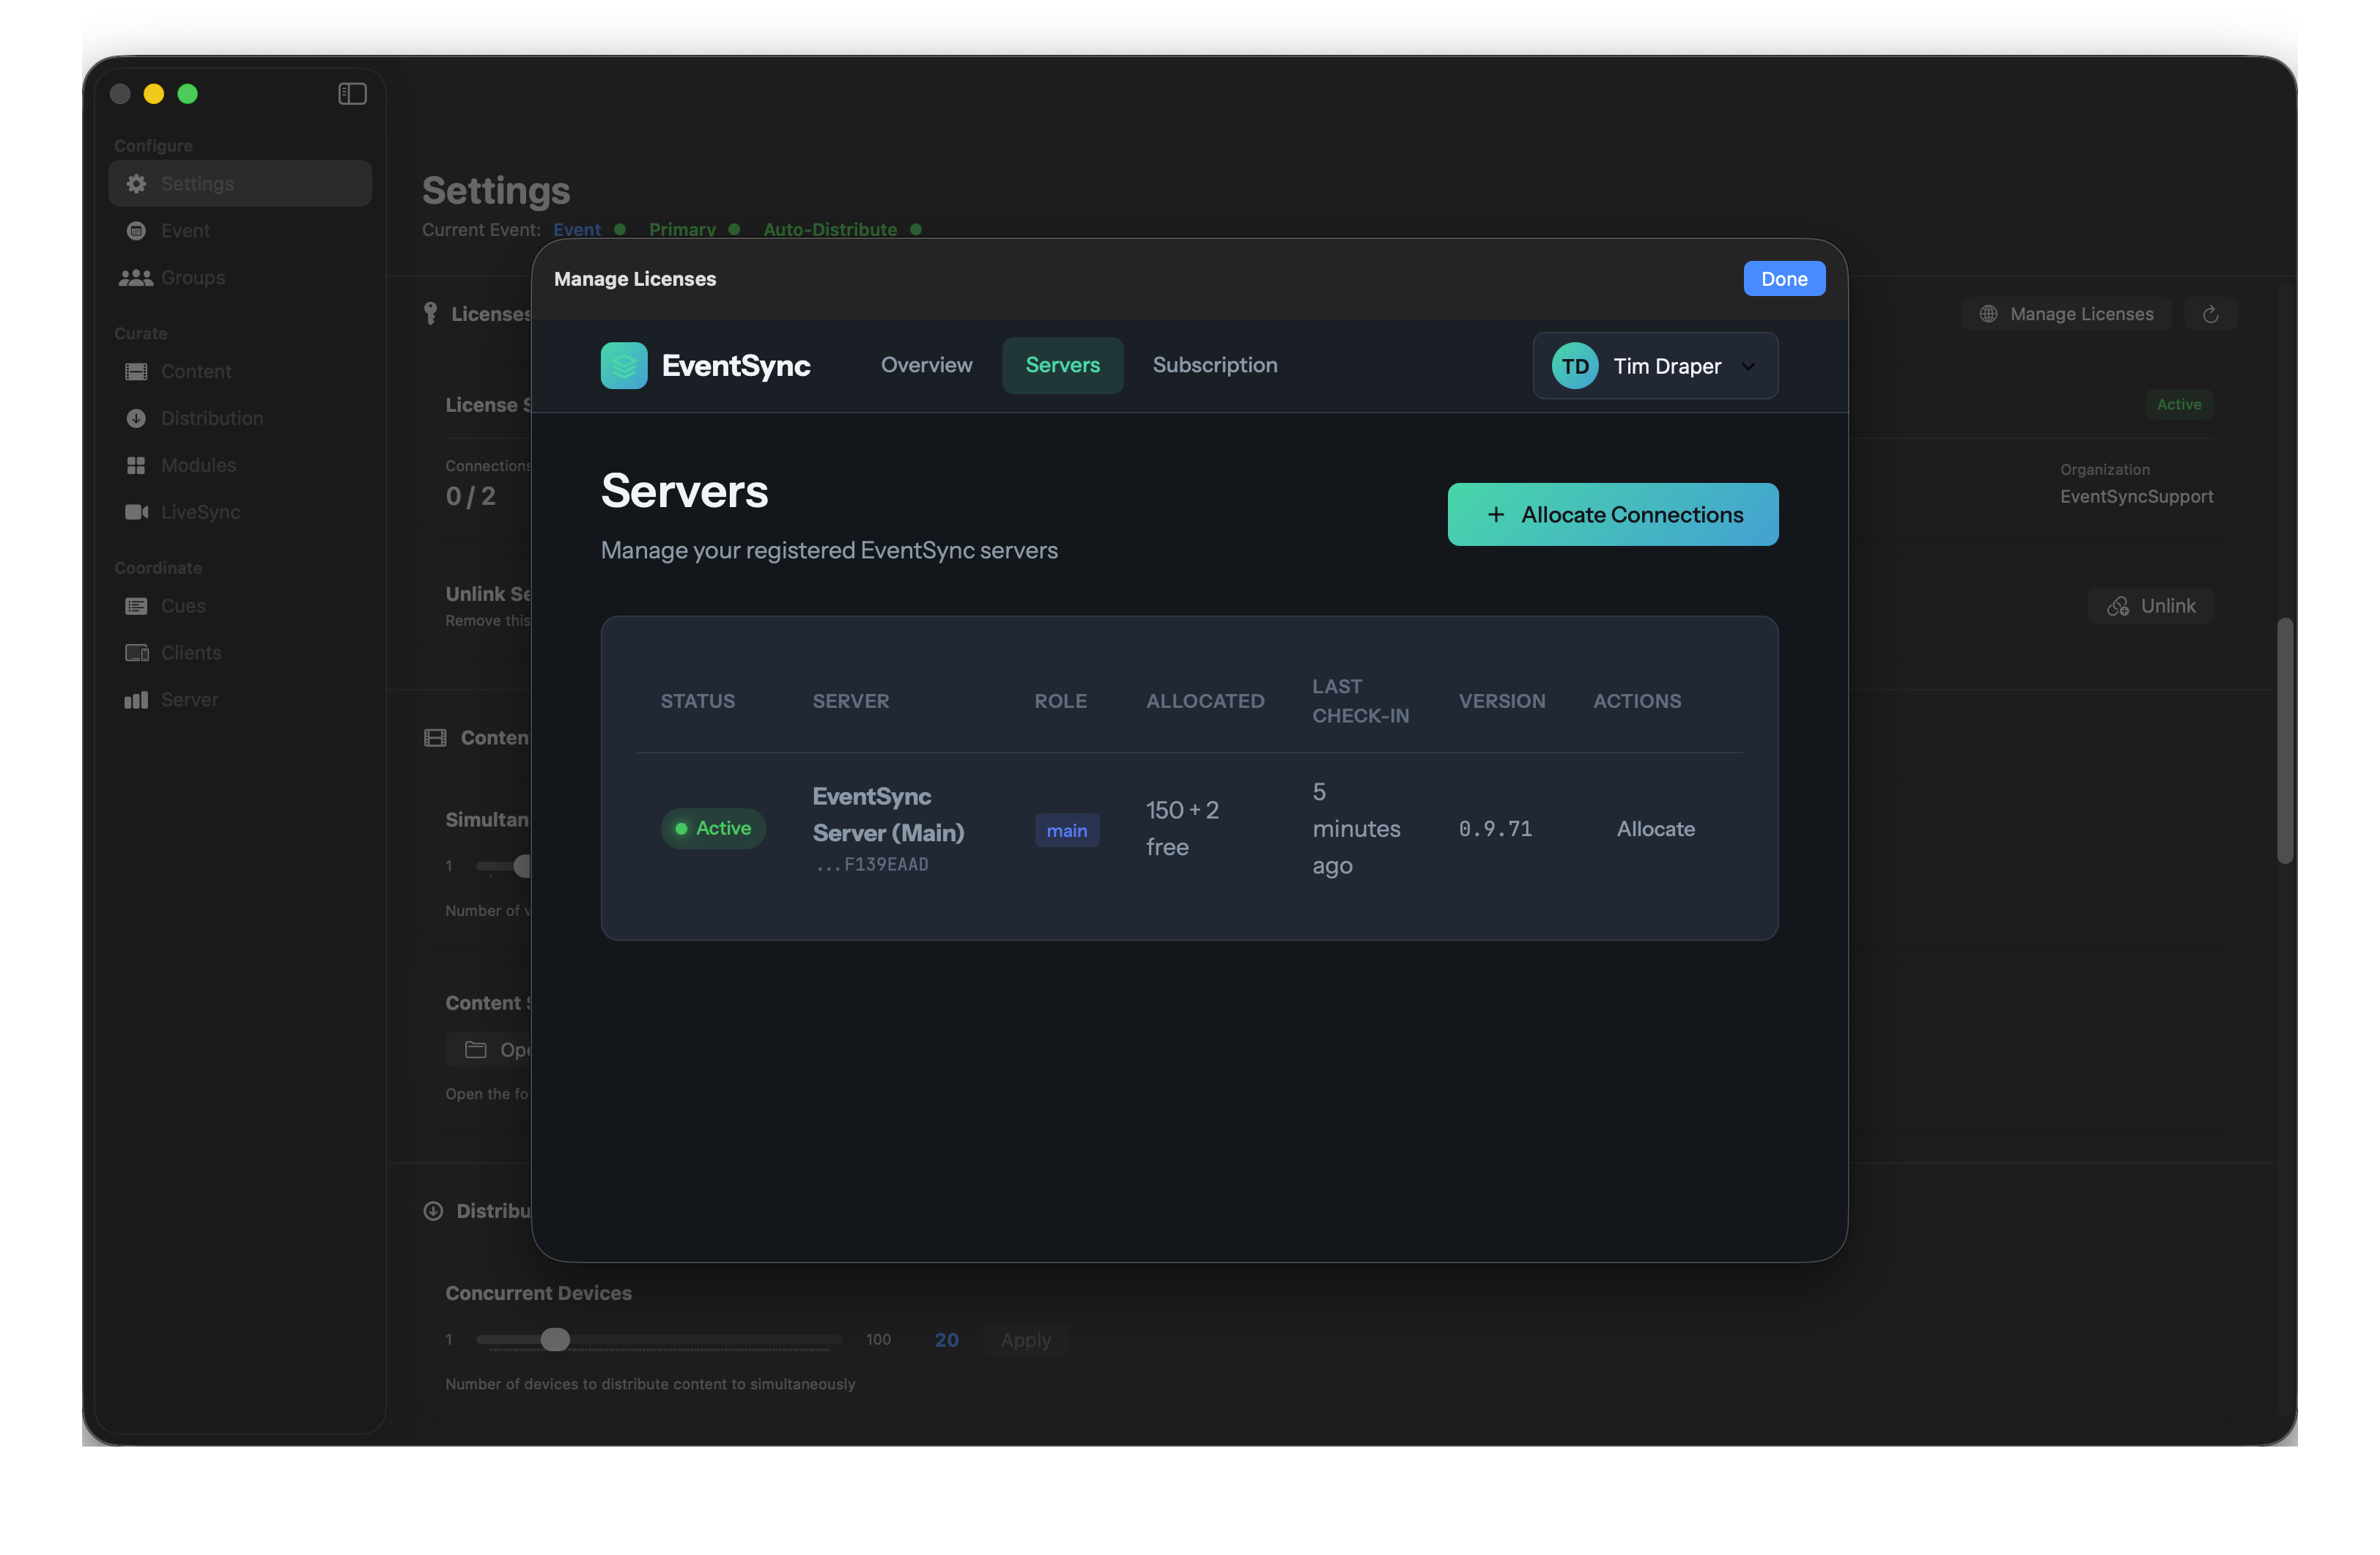Click the EventSync logo icon

[624, 365]
